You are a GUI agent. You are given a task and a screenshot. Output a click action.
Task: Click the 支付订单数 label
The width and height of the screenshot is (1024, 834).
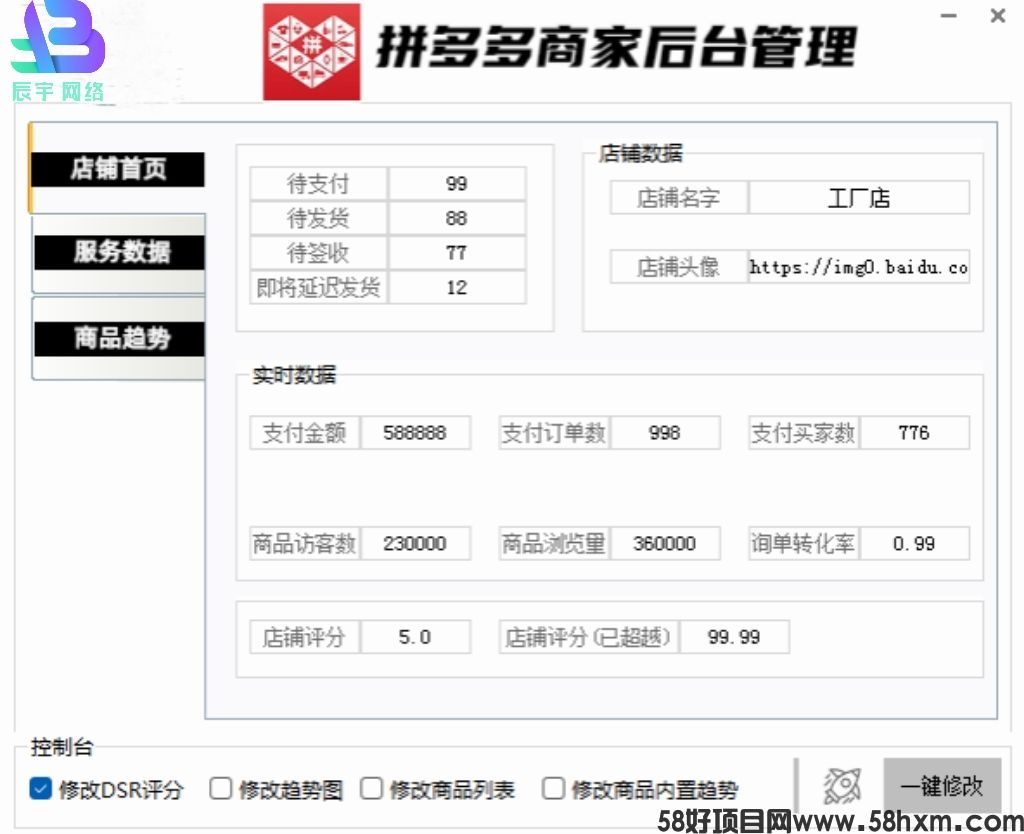(554, 433)
